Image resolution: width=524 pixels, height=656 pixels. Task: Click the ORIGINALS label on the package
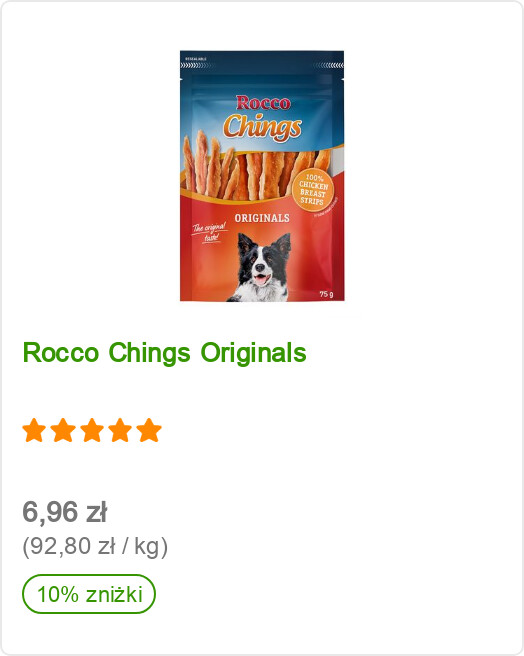click(x=262, y=218)
